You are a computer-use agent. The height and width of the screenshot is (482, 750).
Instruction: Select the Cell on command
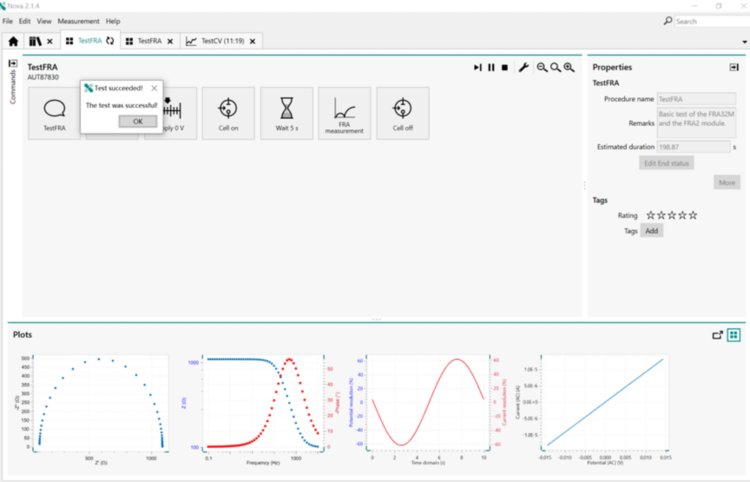click(x=228, y=112)
